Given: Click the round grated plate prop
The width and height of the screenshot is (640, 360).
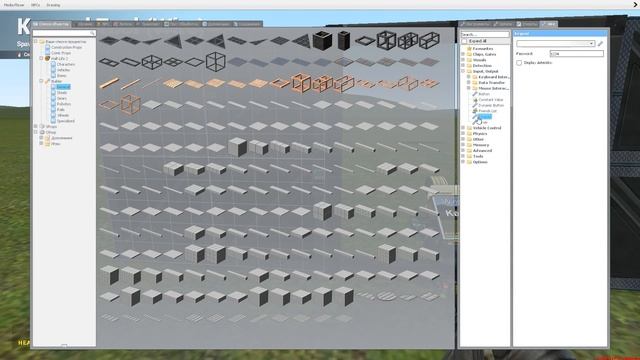Looking at the screenshot, I should pos(386,296).
